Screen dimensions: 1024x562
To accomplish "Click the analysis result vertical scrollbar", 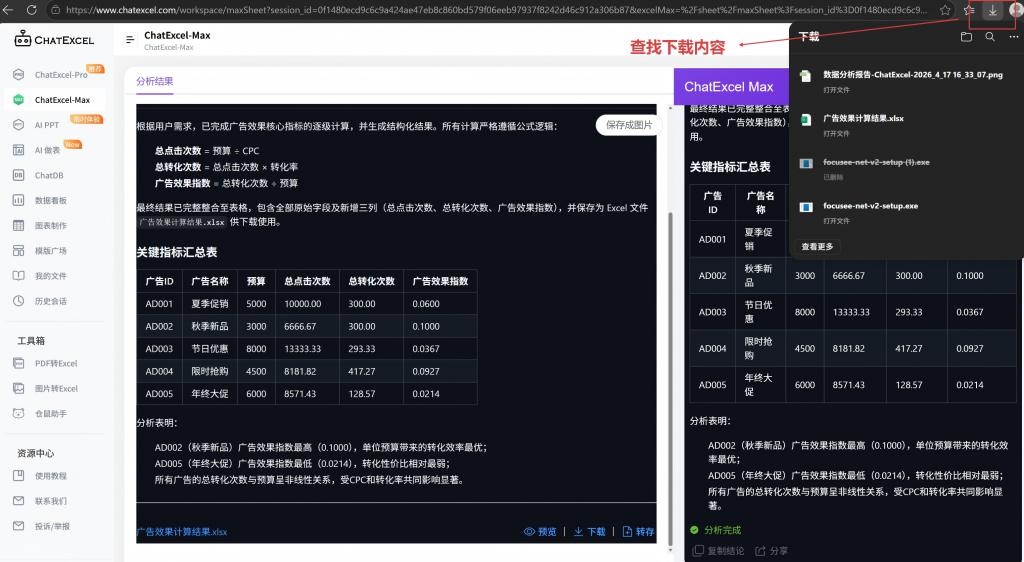I will 670,379.
